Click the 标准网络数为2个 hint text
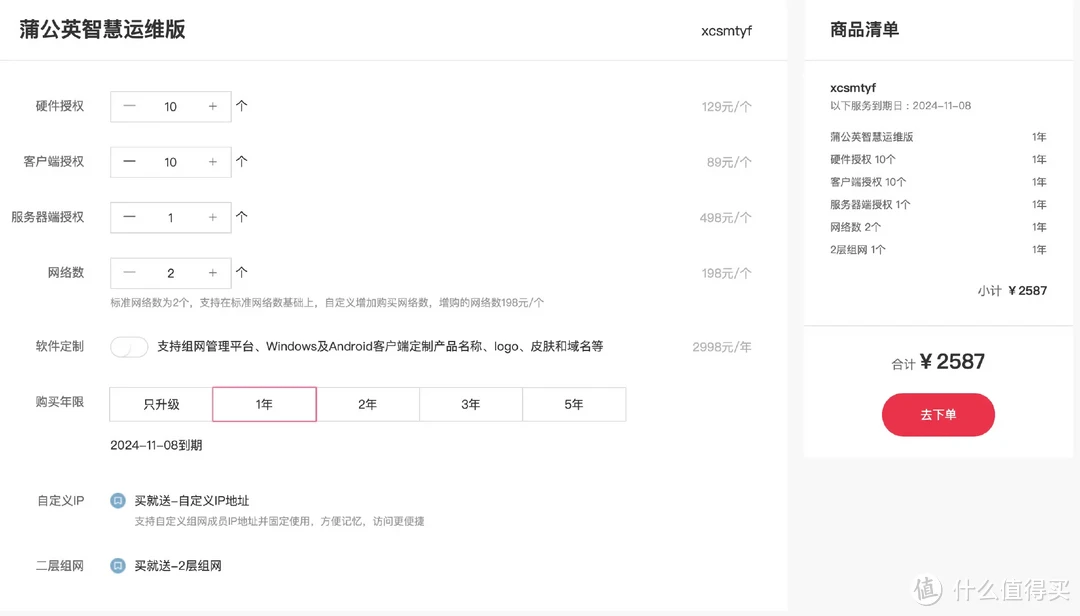The width and height of the screenshot is (1080, 616). coord(327,302)
